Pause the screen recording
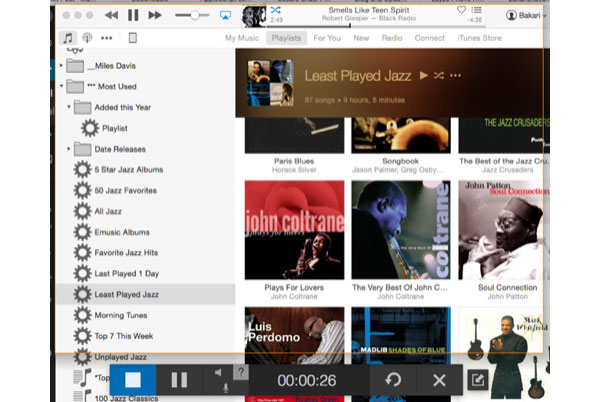This screenshot has width=600, height=402. pyautogui.click(x=179, y=380)
